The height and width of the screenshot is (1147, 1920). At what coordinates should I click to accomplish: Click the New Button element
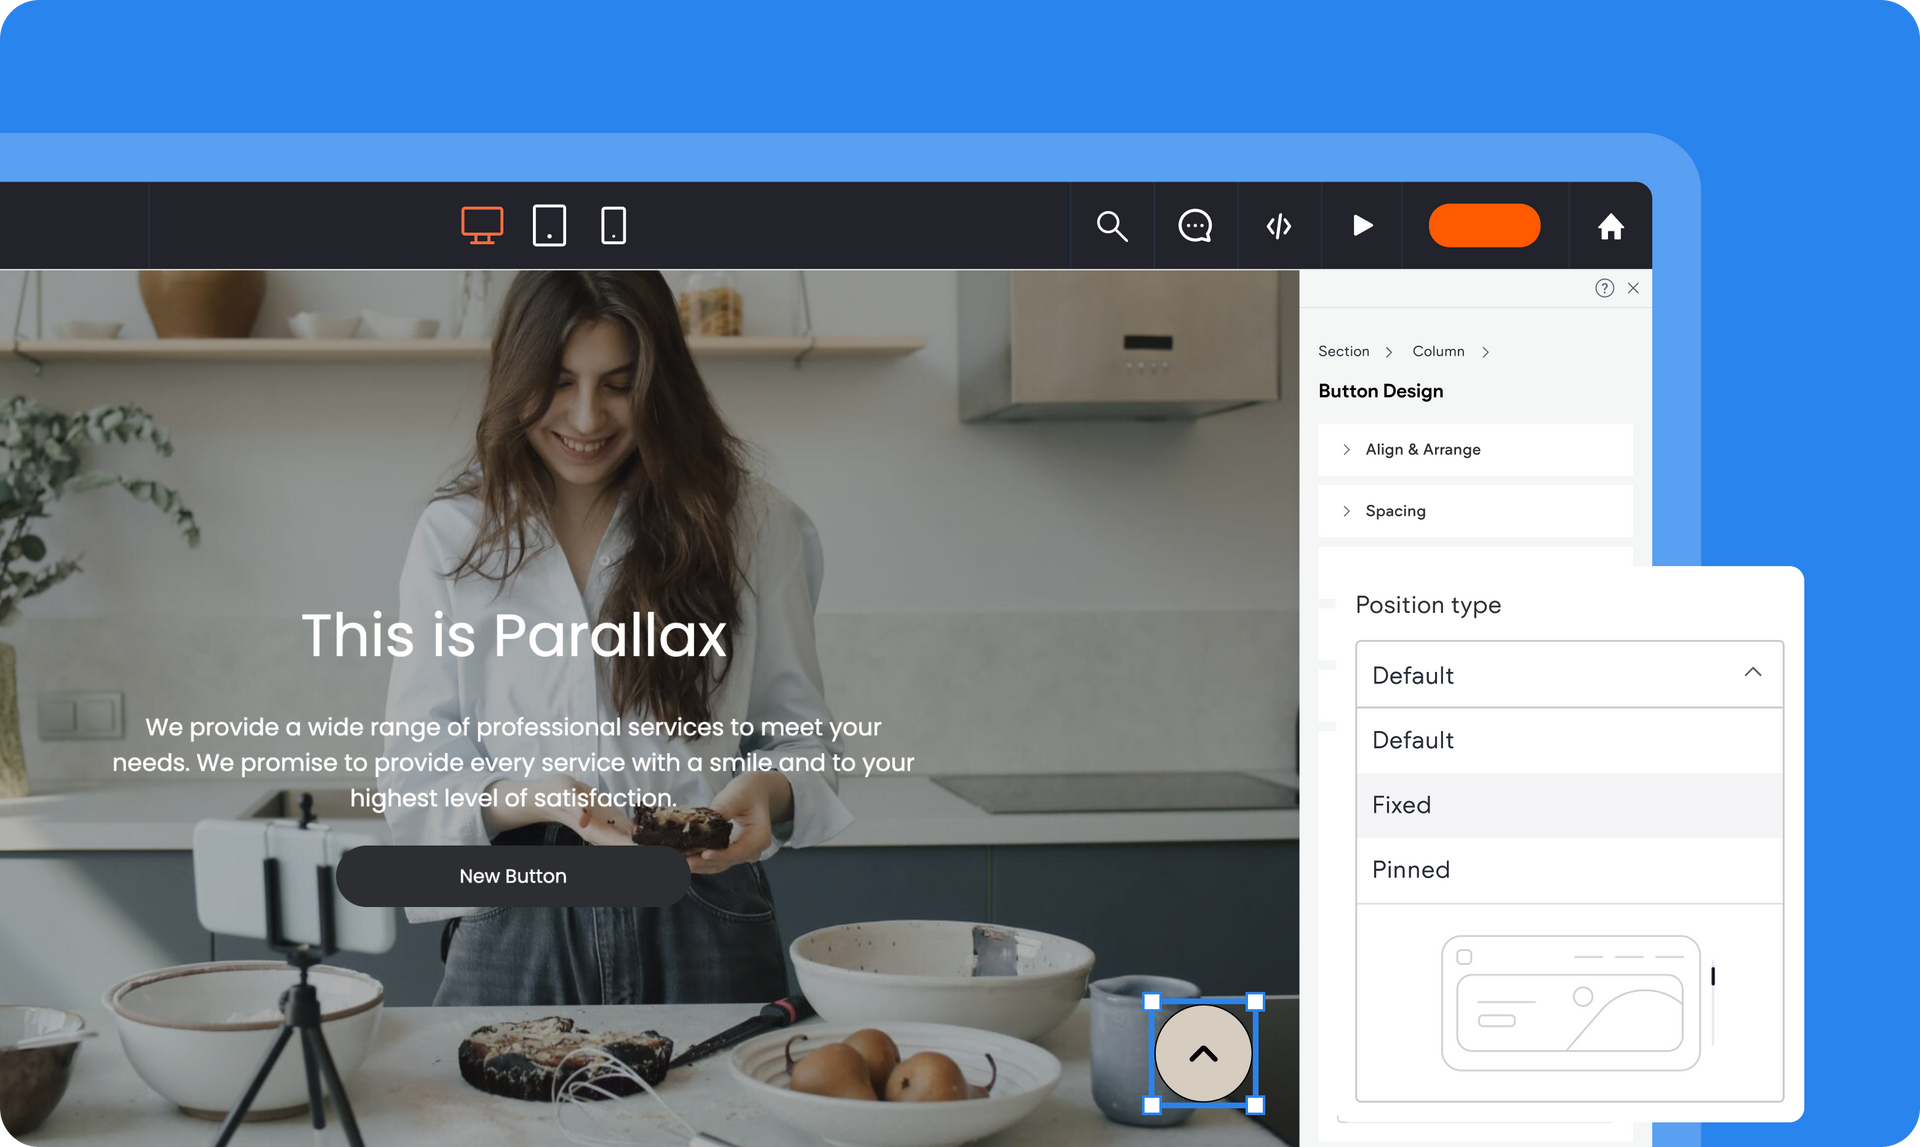[x=512, y=875]
